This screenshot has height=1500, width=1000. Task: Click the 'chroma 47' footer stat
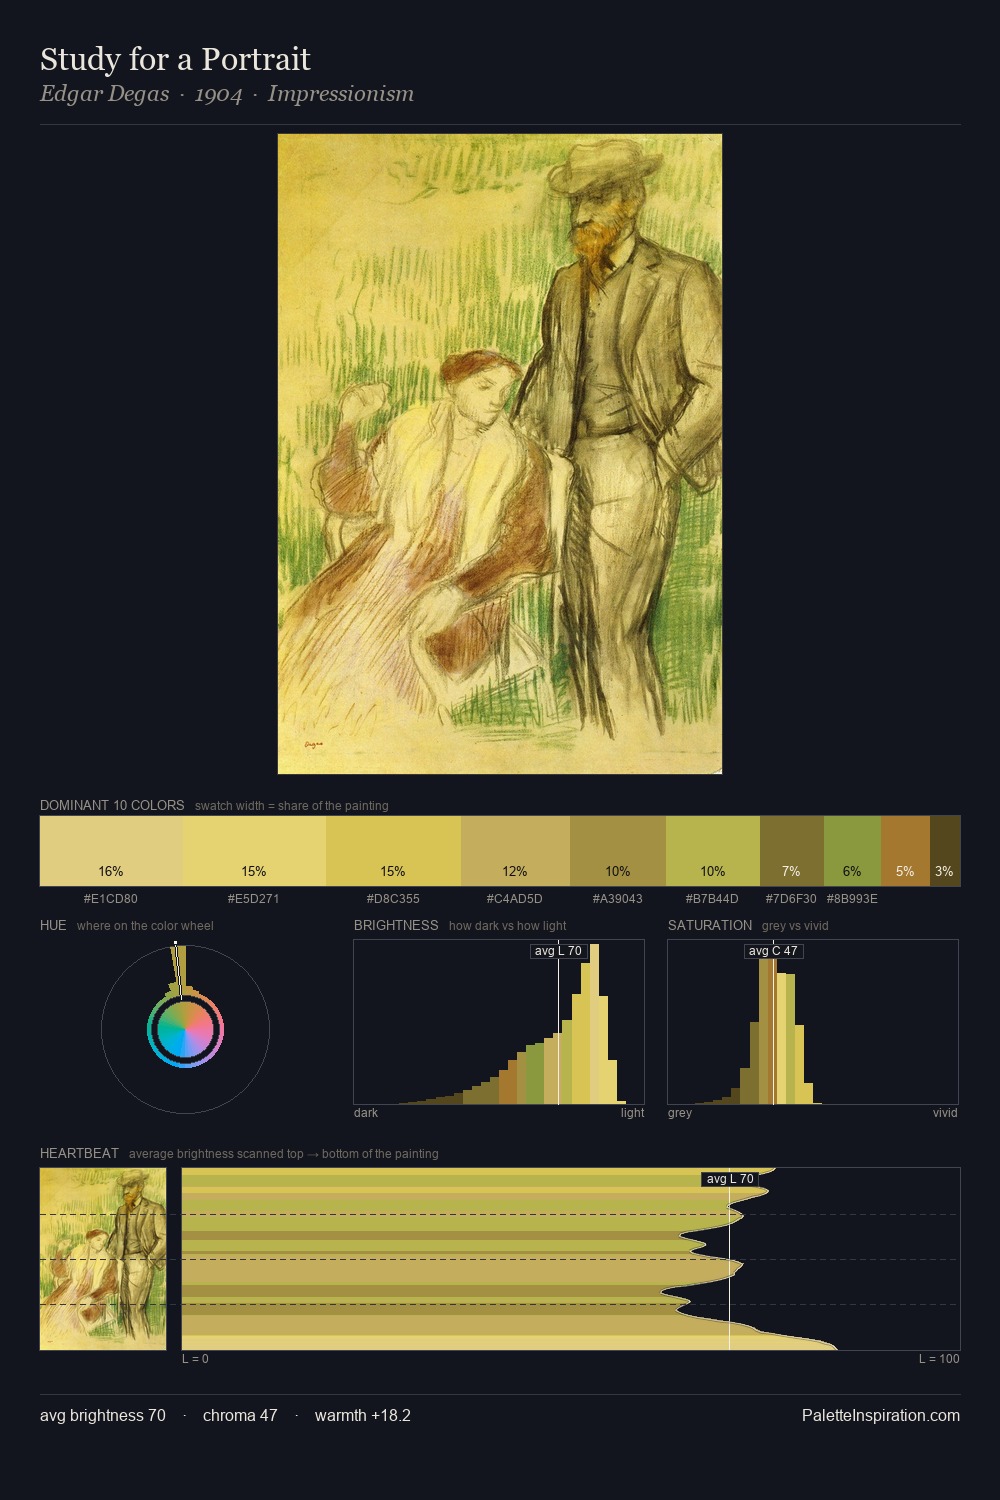pos(240,1415)
